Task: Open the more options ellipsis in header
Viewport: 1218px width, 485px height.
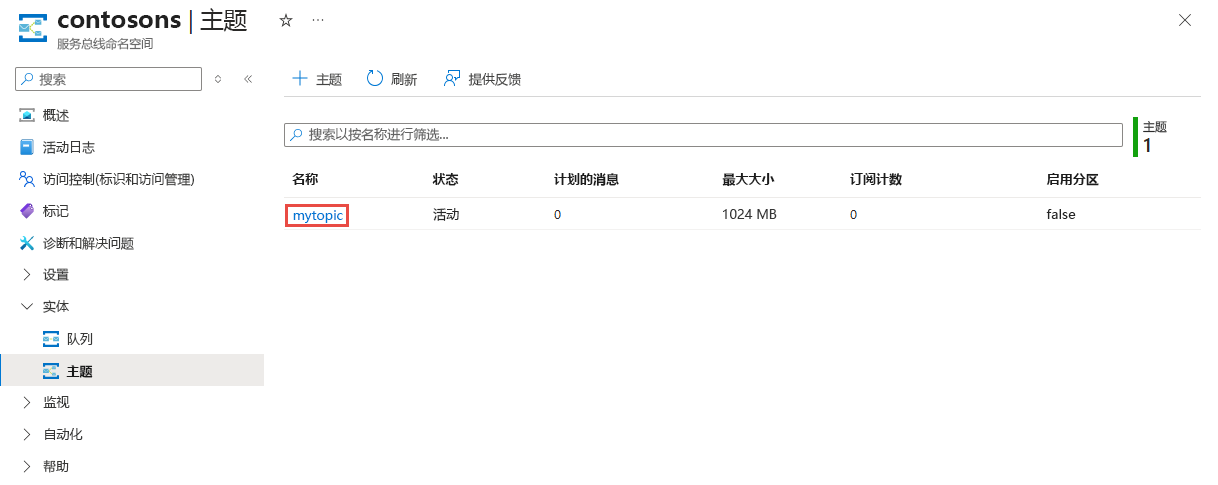Action: click(318, 20)
